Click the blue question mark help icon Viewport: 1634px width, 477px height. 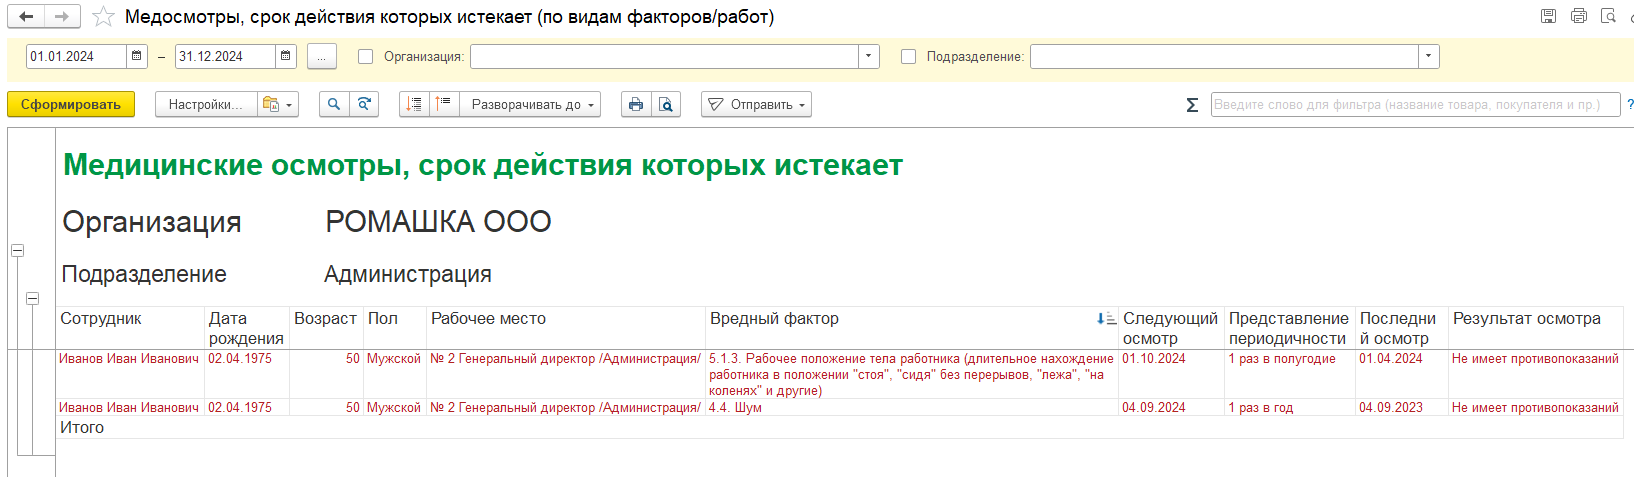(x=1630, y=104)
